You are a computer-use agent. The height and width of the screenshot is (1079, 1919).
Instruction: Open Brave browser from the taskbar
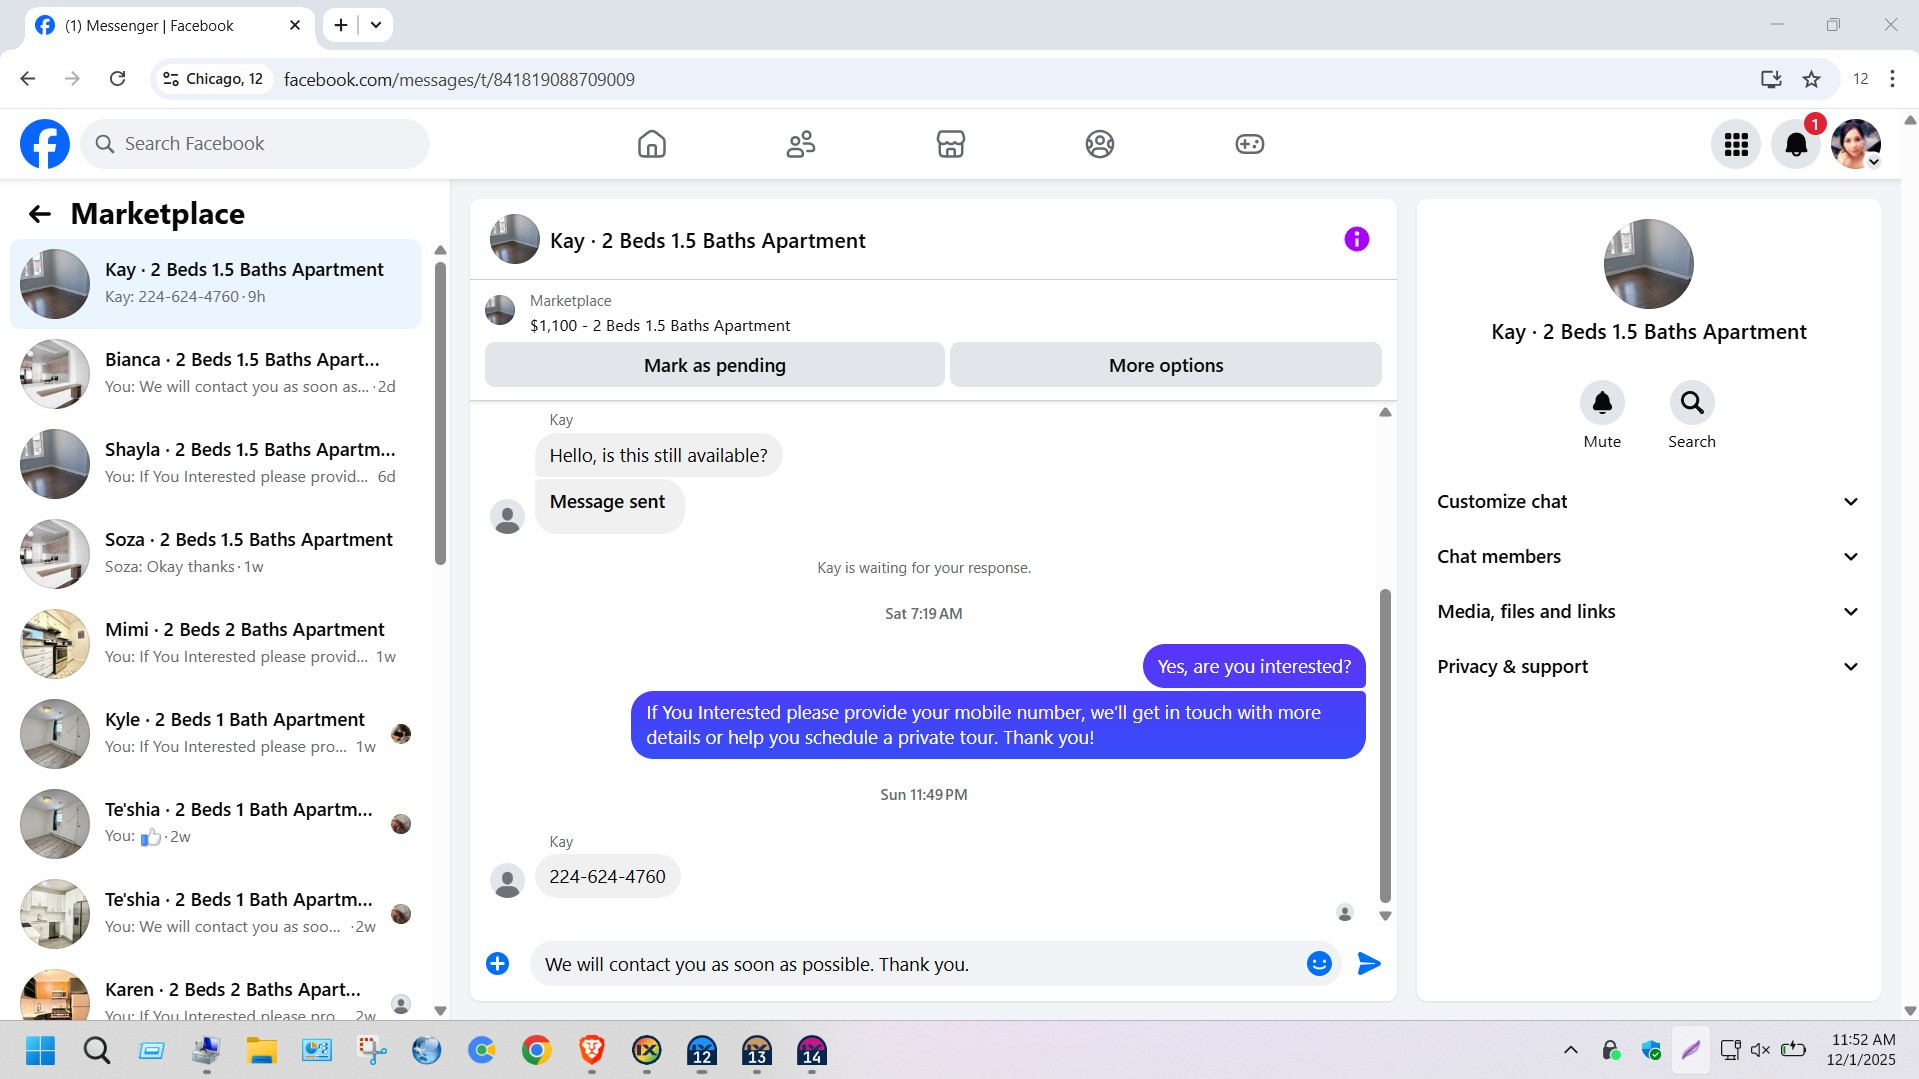591,1050
